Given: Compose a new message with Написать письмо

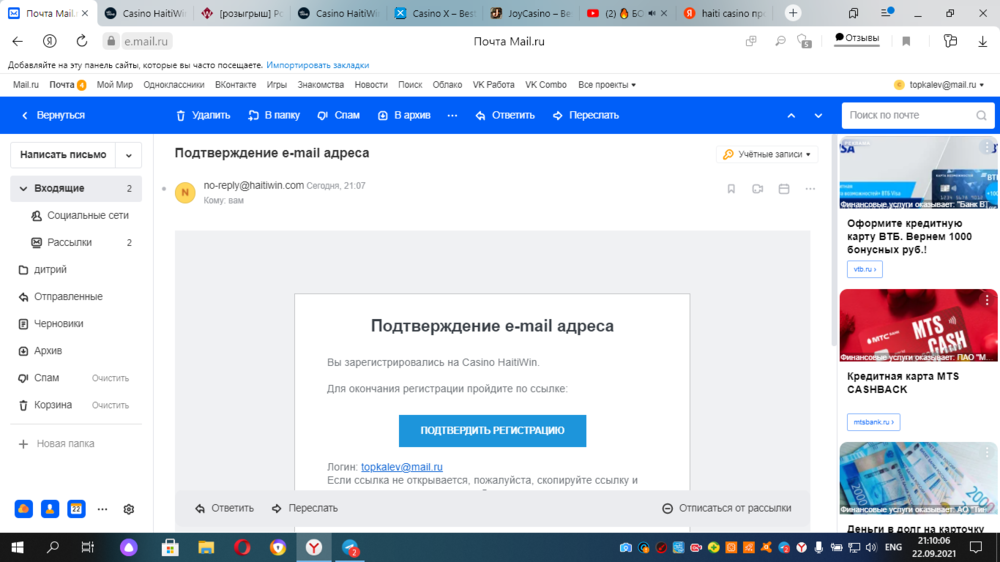Looking at the screenshot, I should [63, 155].
